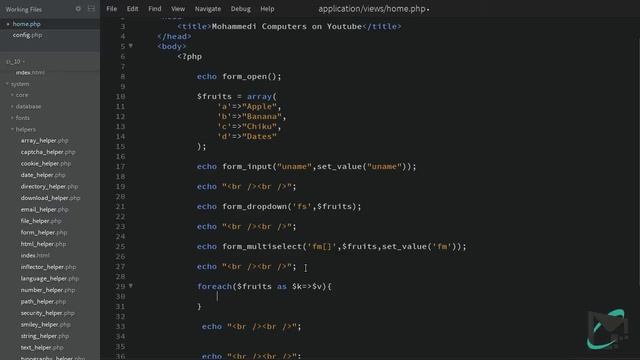Open Working Files settings gear
This screenshot has width=640, height=360.
(x=78, y=9)
